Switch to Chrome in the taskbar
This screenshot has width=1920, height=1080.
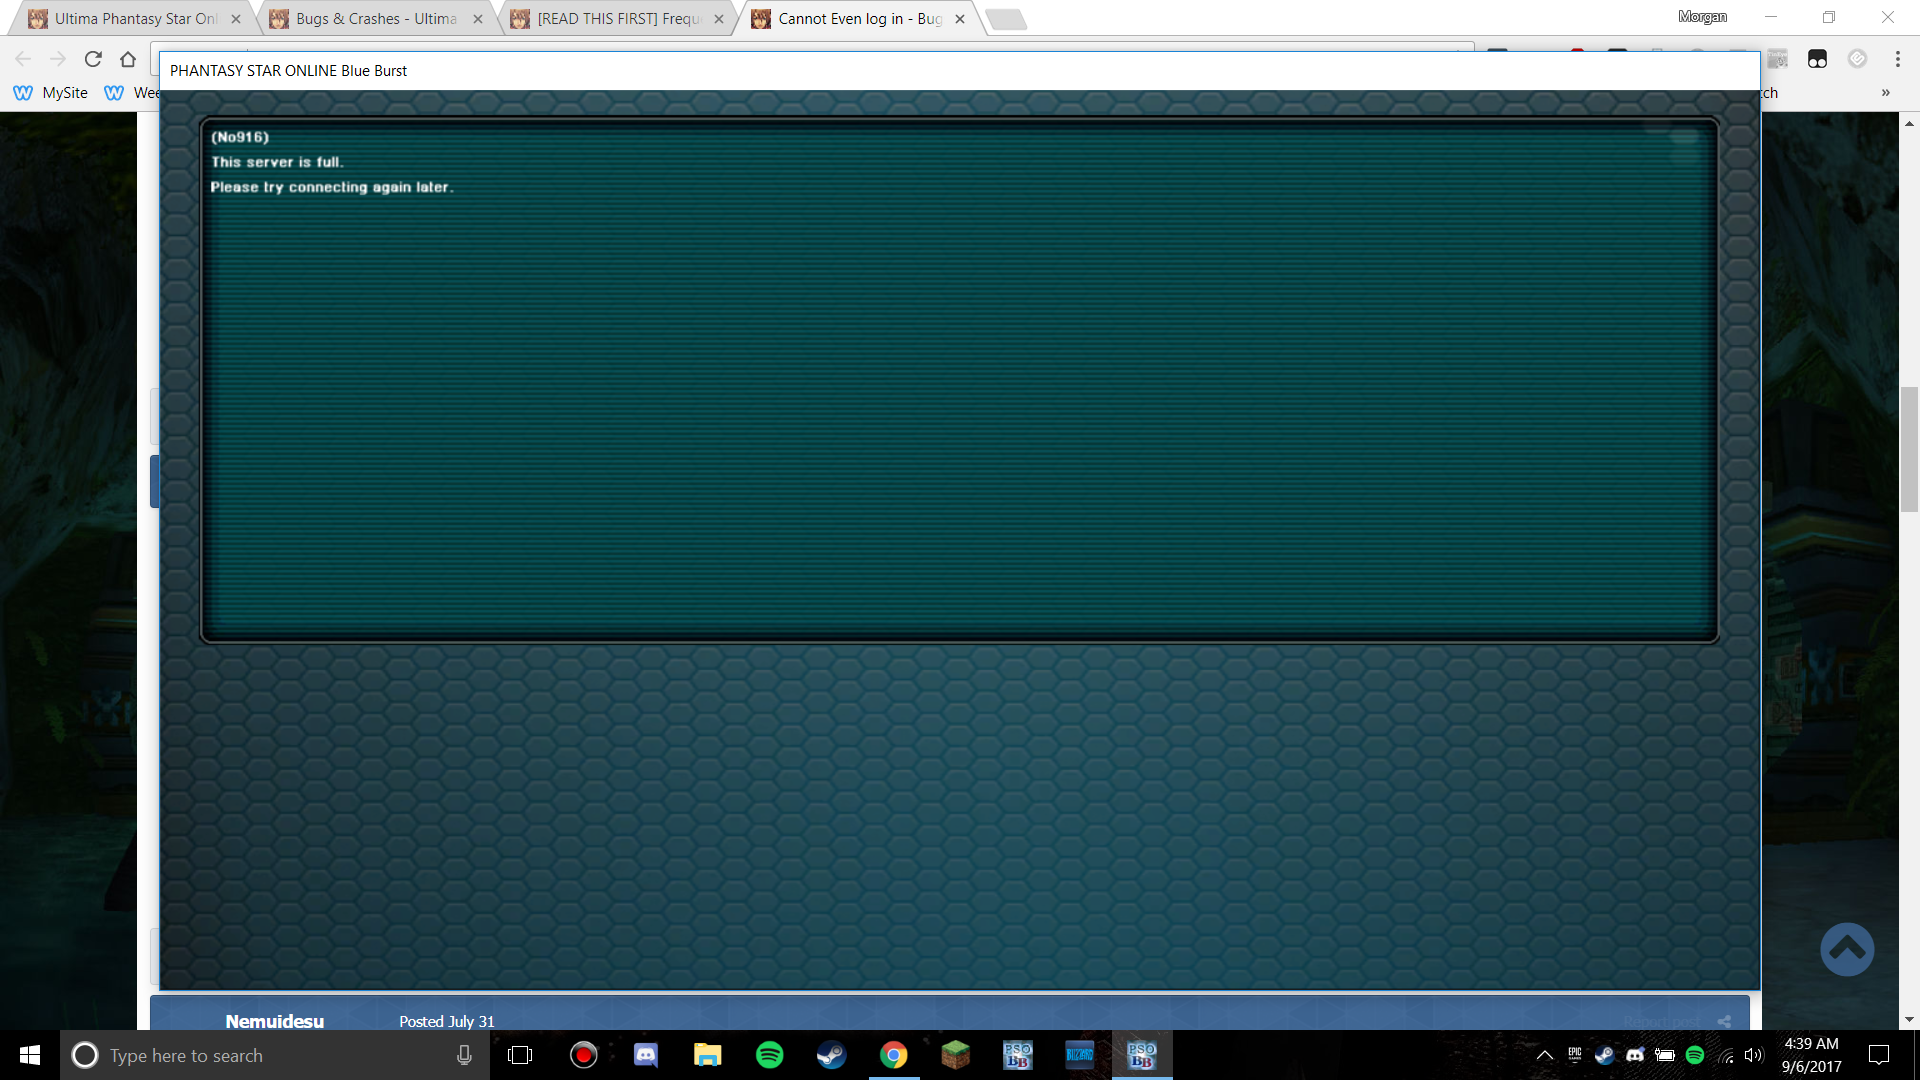tap(894, 1055)
